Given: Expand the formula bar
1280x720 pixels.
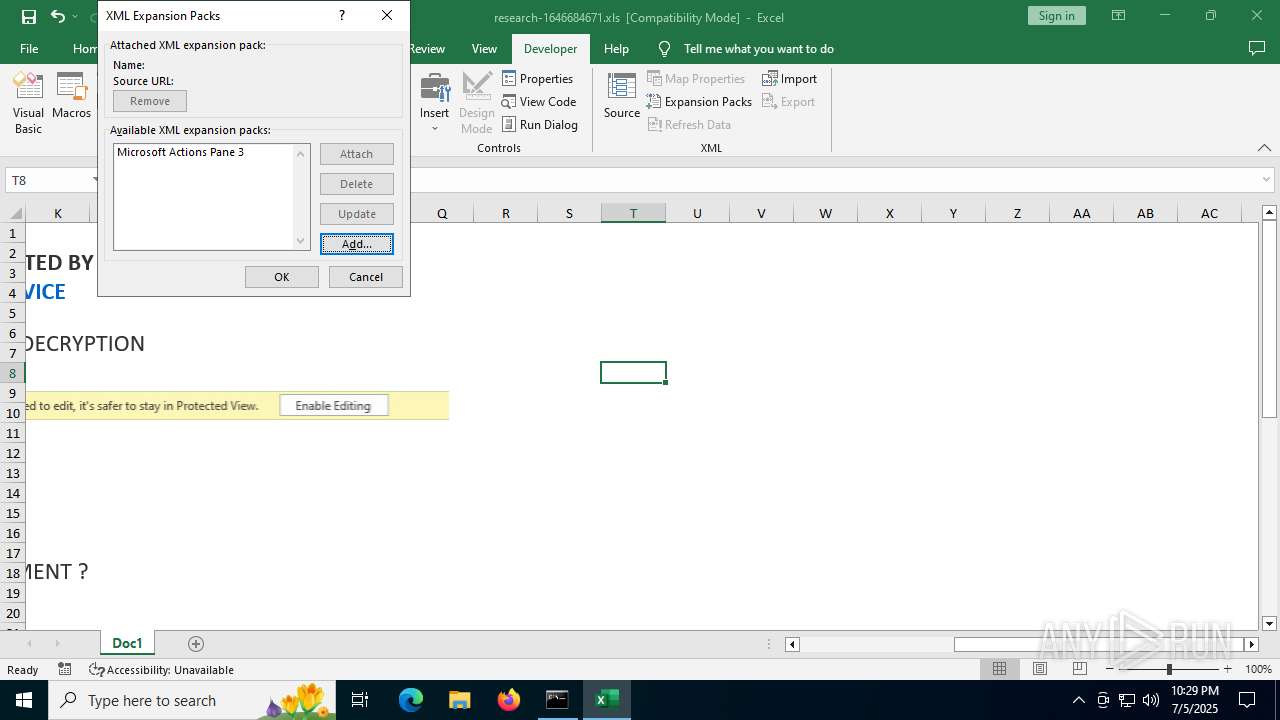Looking at the screenshot, I should [1266, 181].
